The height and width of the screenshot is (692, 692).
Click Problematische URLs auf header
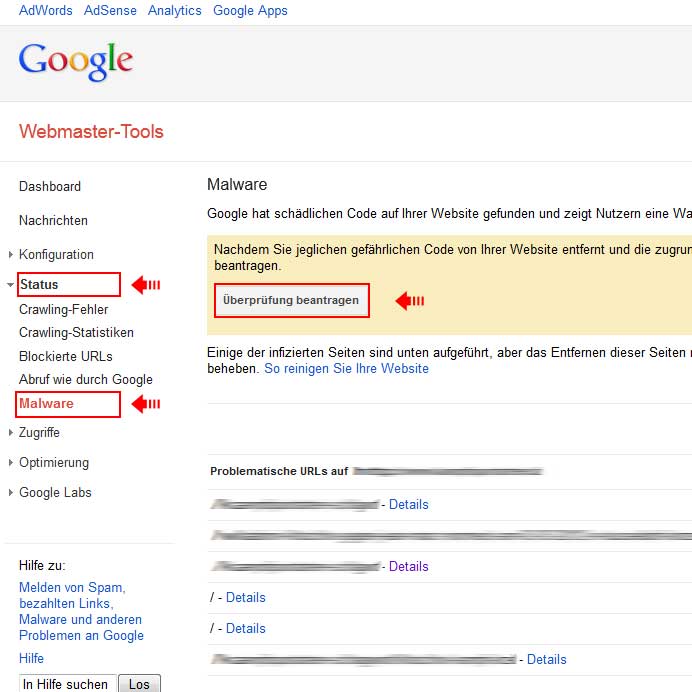point(279,471)
